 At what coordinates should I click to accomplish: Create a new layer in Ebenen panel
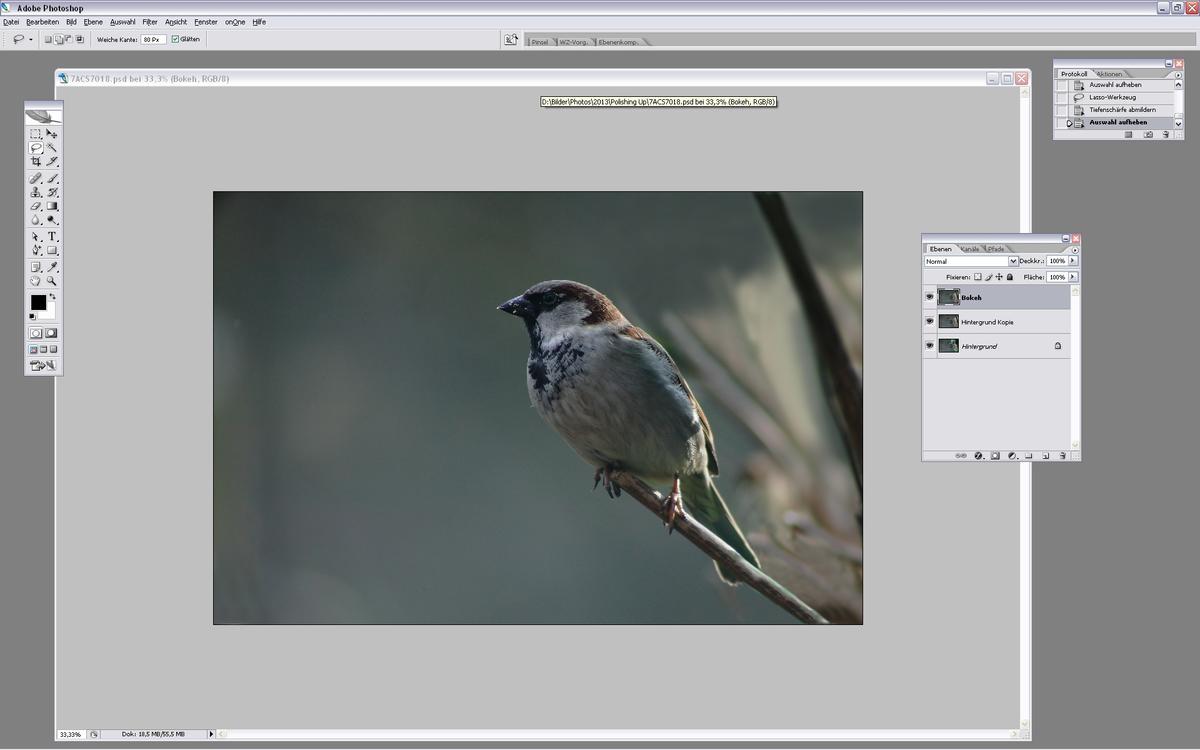point(1045,455)
